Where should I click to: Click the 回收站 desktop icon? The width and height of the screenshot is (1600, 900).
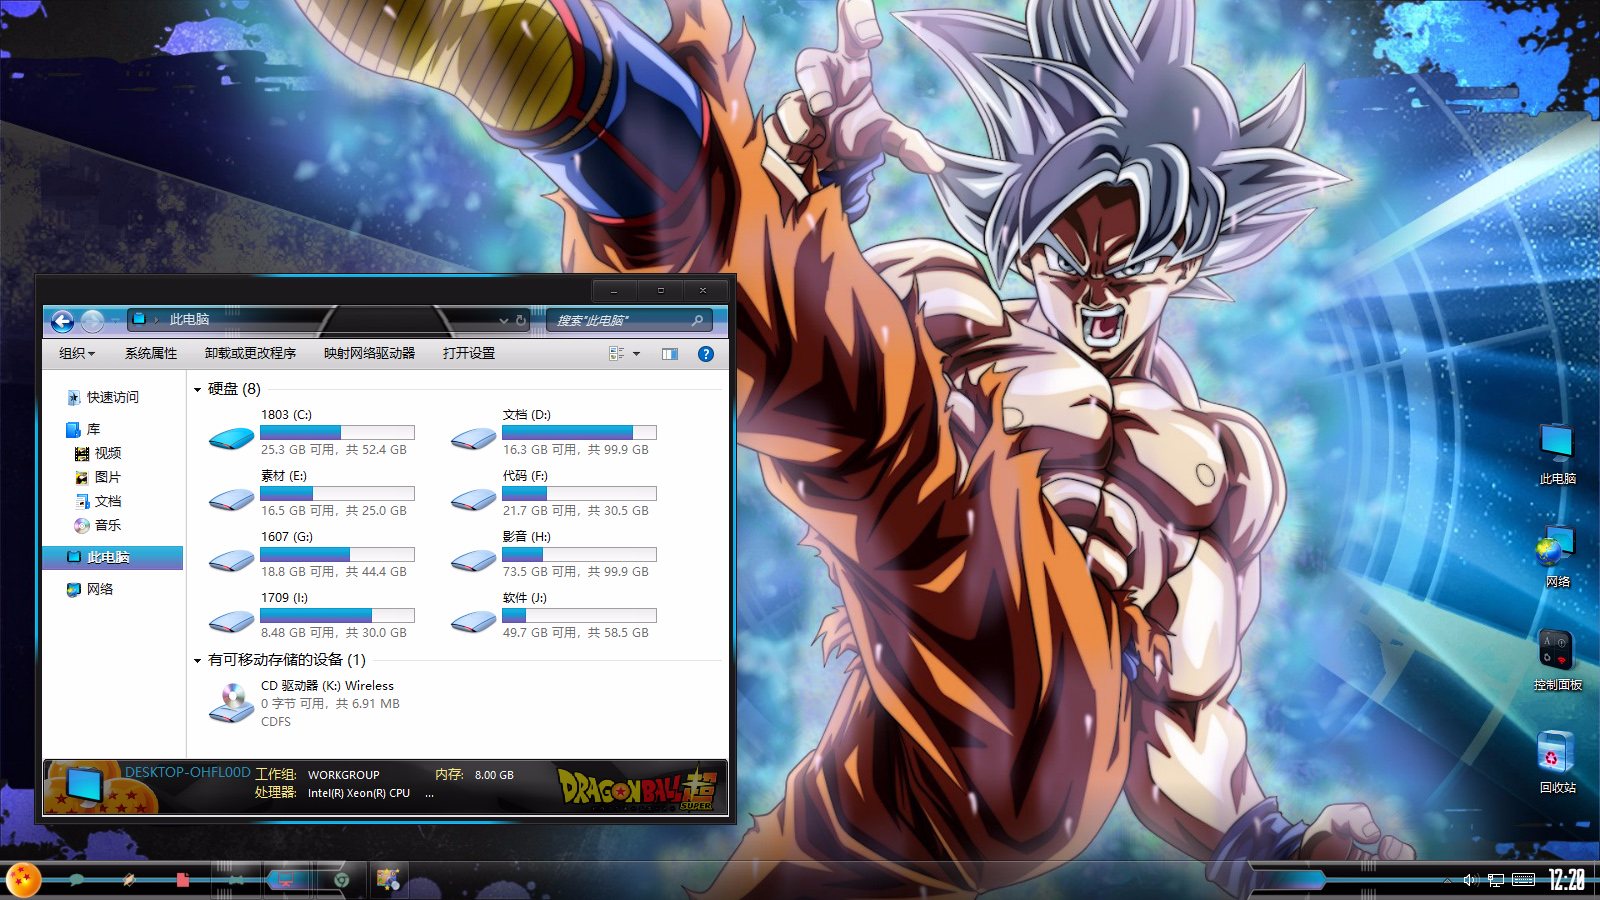point(1557,763)
